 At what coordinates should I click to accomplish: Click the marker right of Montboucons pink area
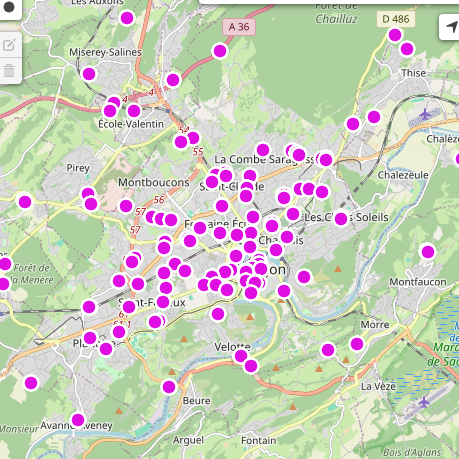tap(126, 206)
